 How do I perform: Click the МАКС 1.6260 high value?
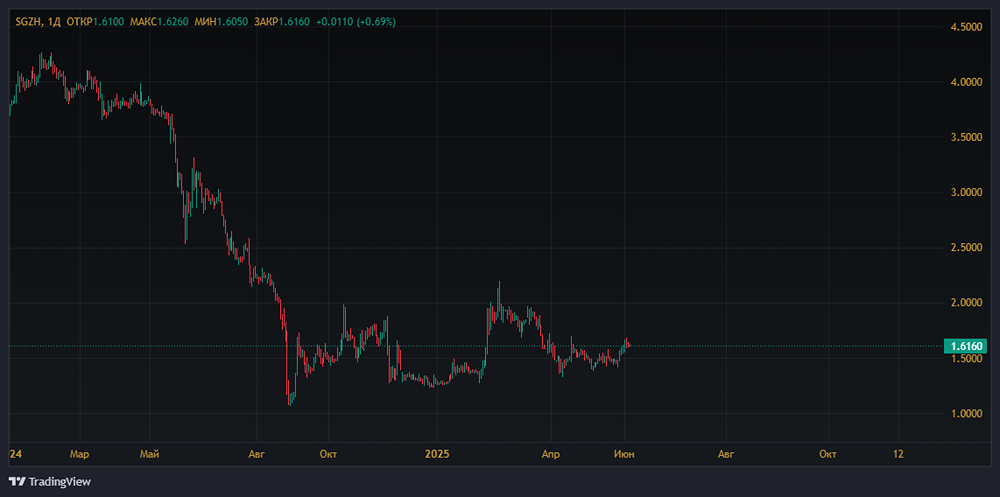159,22
